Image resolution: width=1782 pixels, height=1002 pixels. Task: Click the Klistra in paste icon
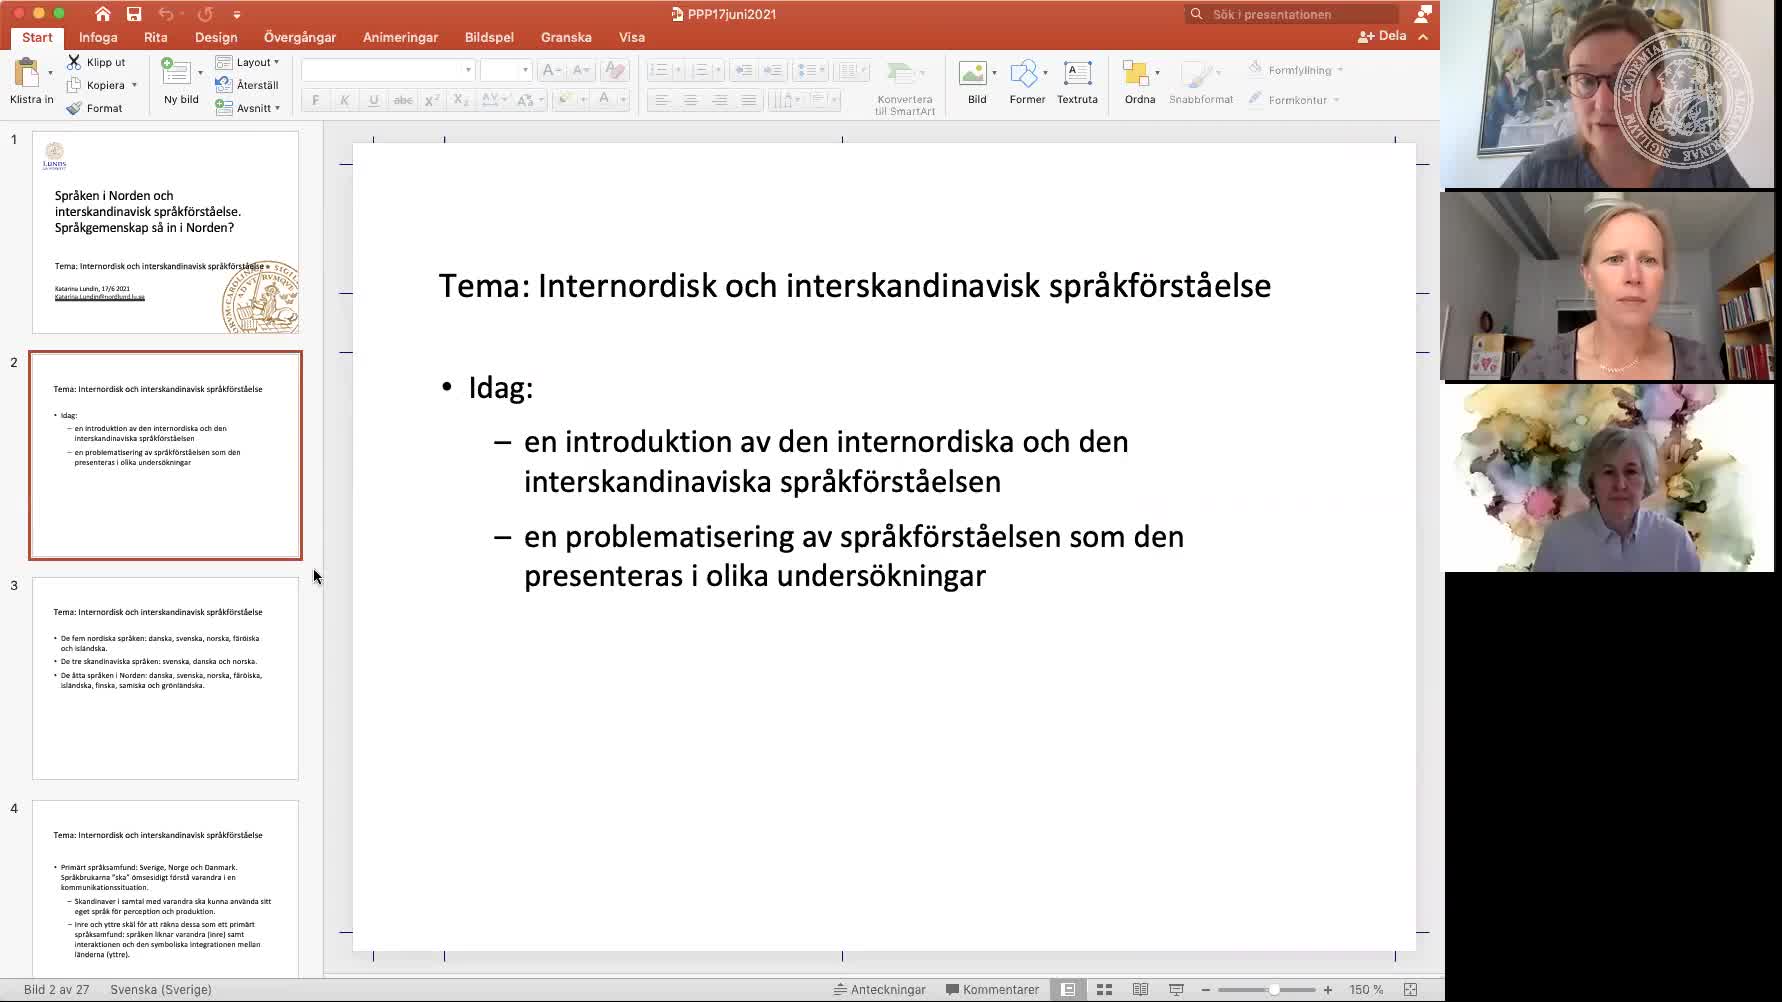(27, 74)
